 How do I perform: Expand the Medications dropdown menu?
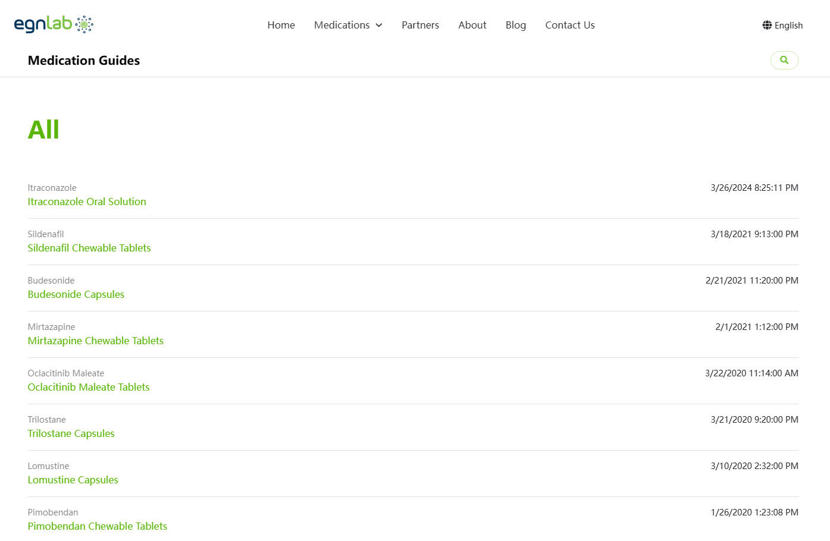[347, 25]
